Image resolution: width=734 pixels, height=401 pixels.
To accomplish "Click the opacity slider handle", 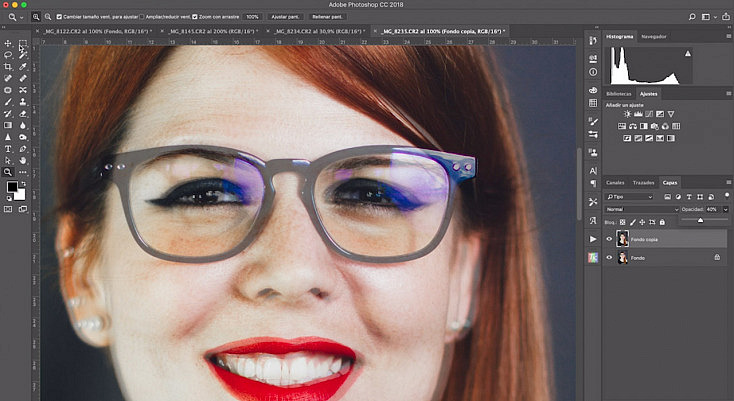I will click(x=700, y=220).
